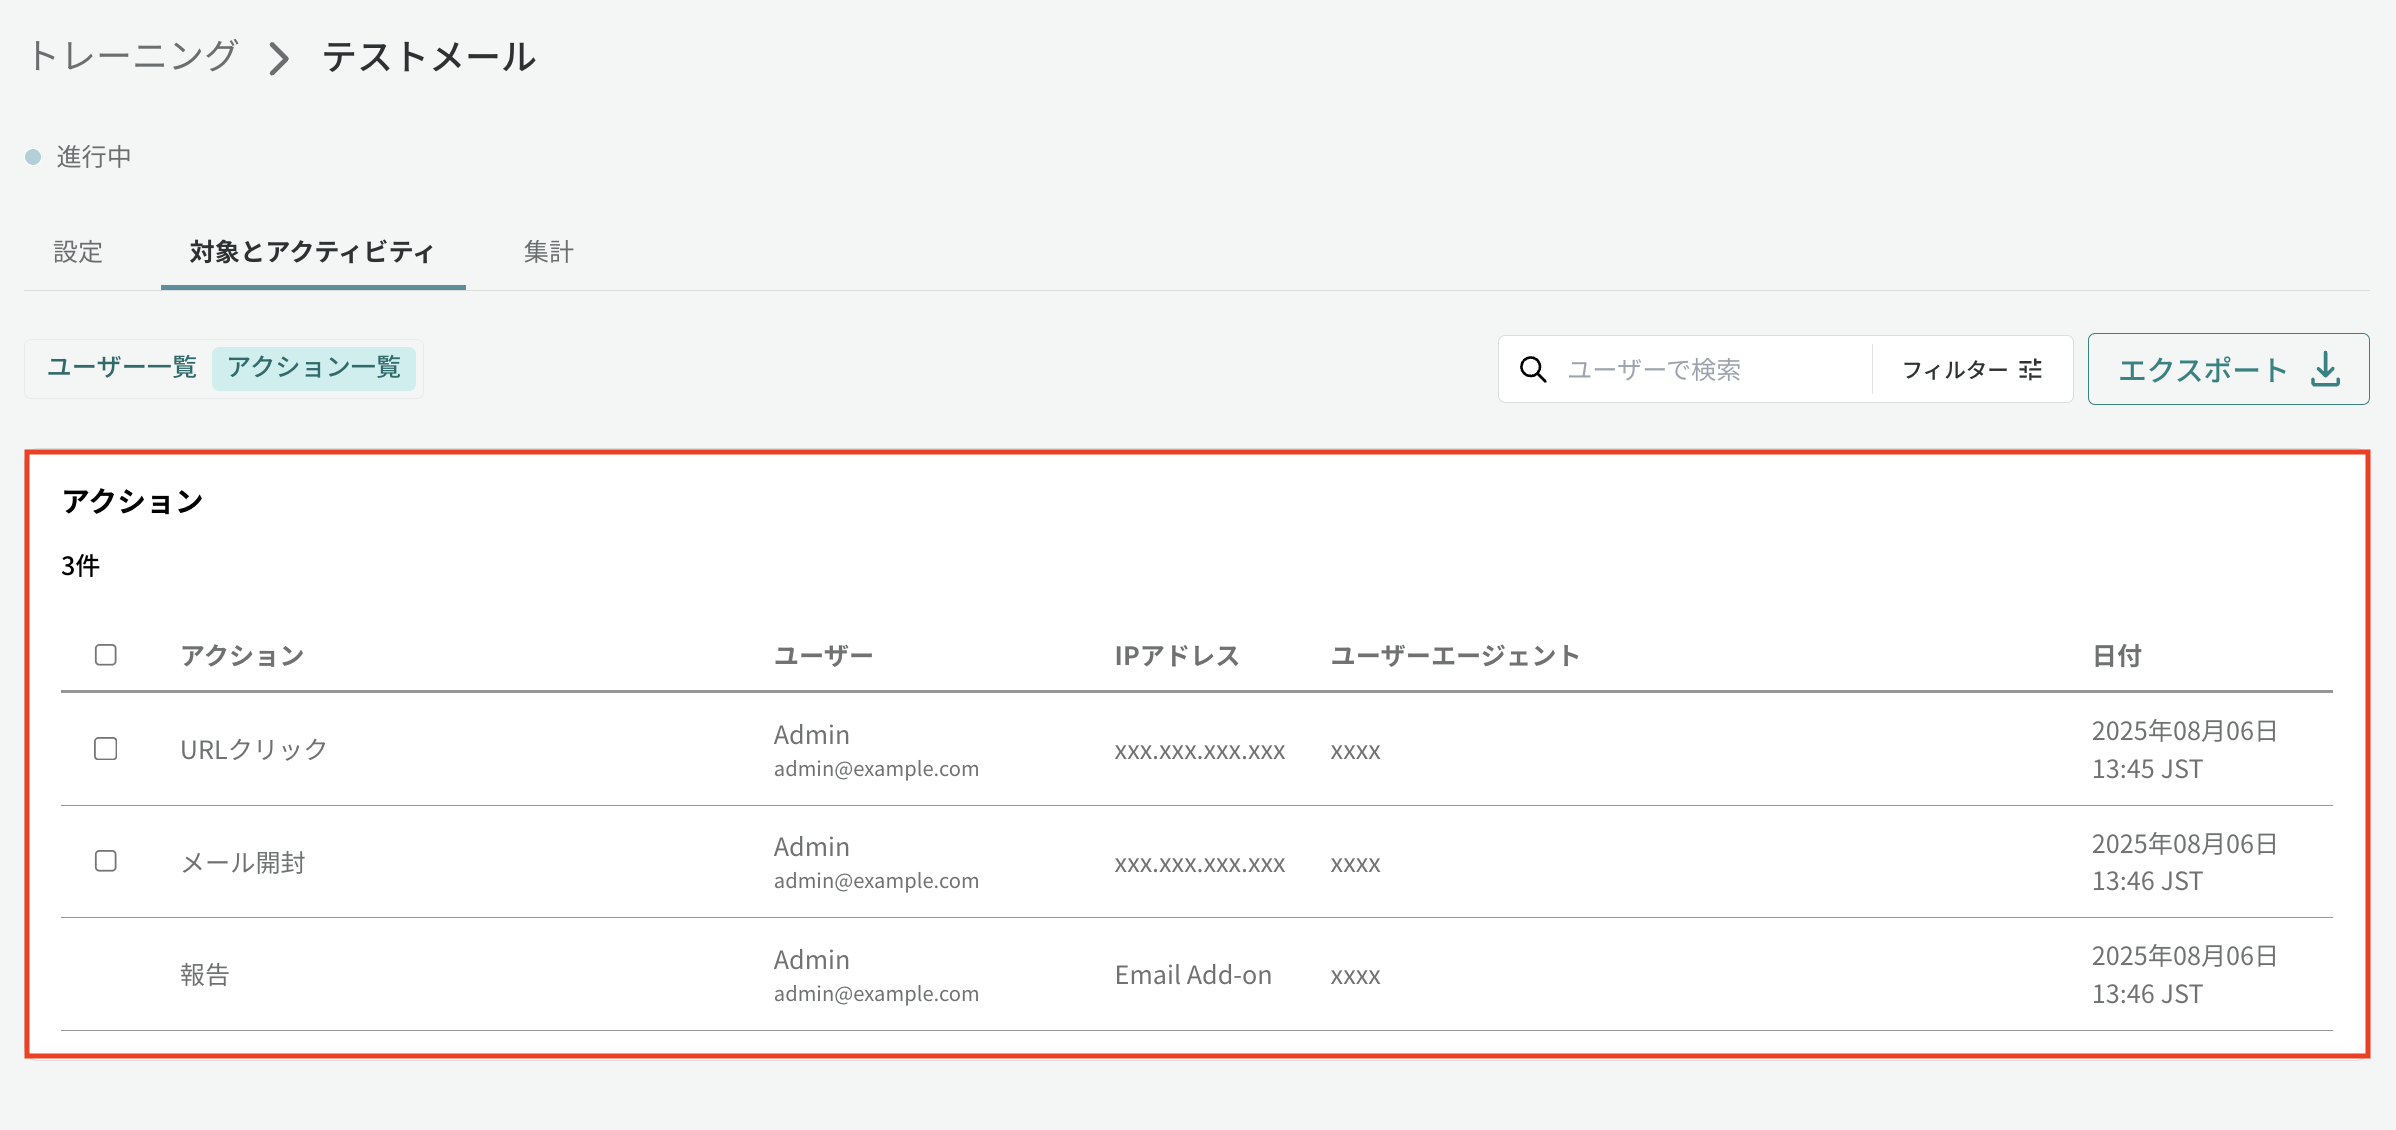Click the URLクリック action cell
The image size is (2396, 1130).
pyautogui.click(x=254, y=749)
